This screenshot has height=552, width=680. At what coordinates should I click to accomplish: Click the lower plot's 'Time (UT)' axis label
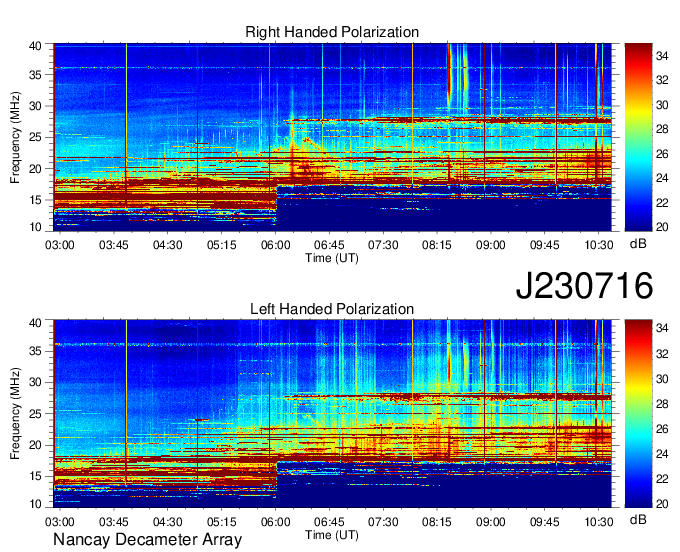(x=332, y=535)
